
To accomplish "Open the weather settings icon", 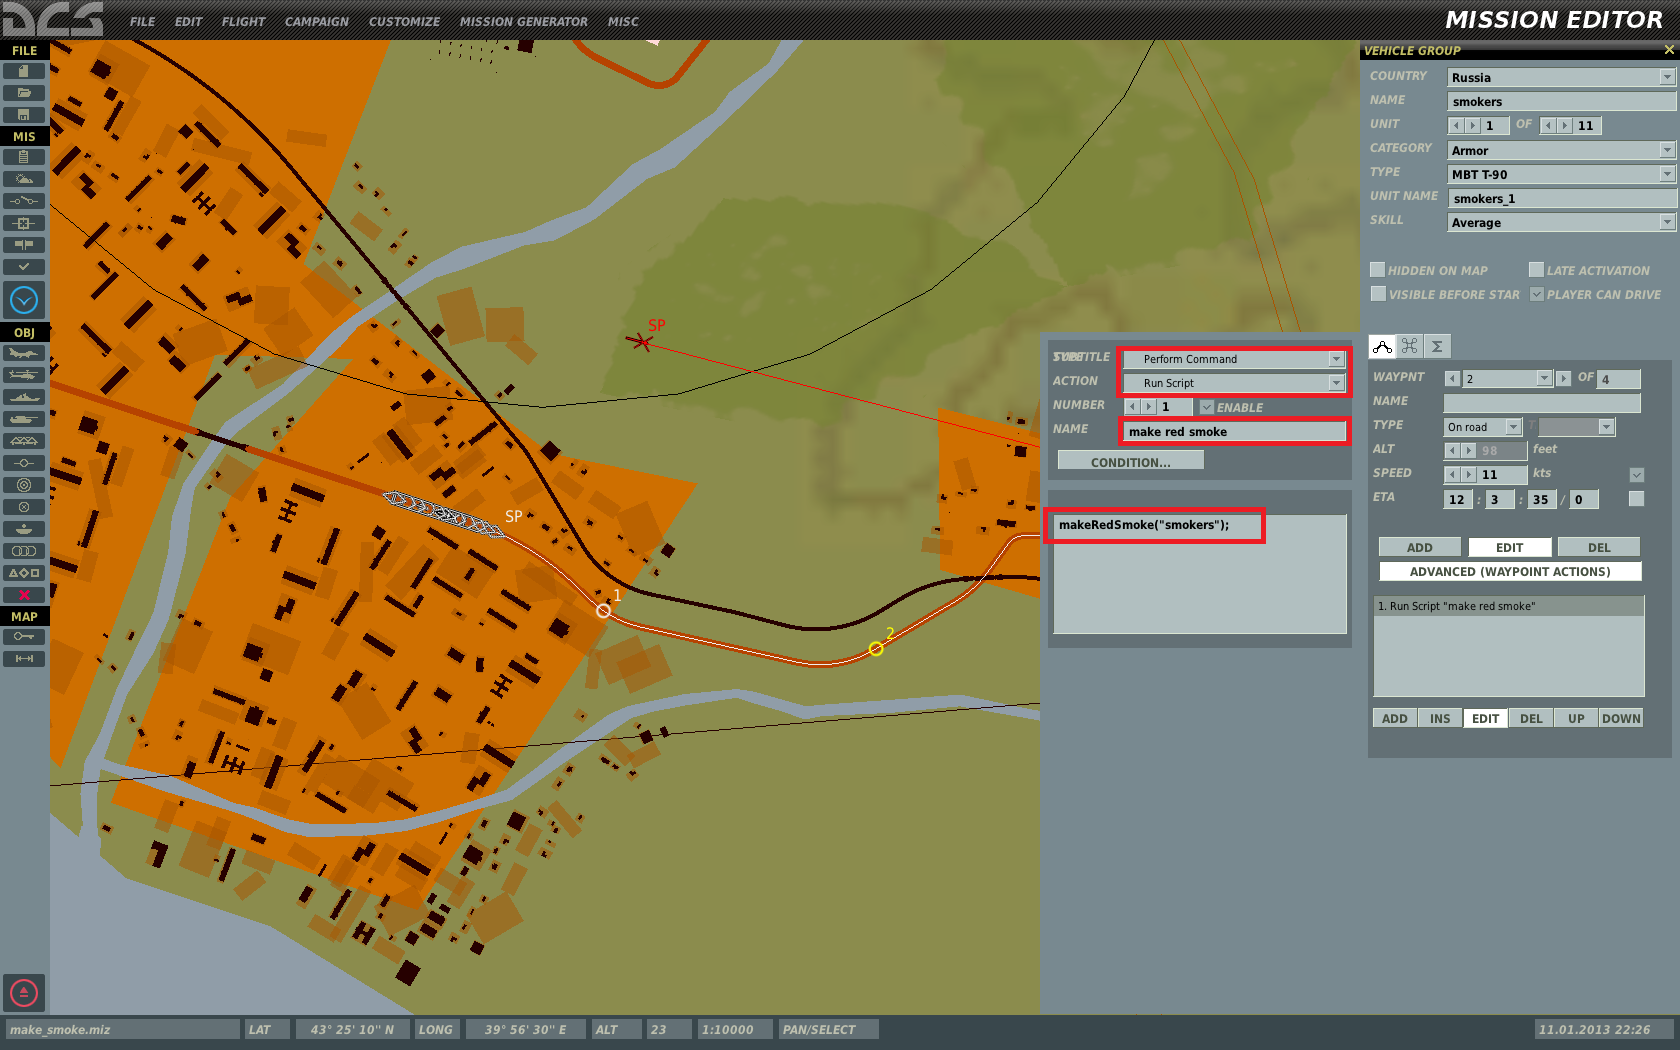I will 24,179.
